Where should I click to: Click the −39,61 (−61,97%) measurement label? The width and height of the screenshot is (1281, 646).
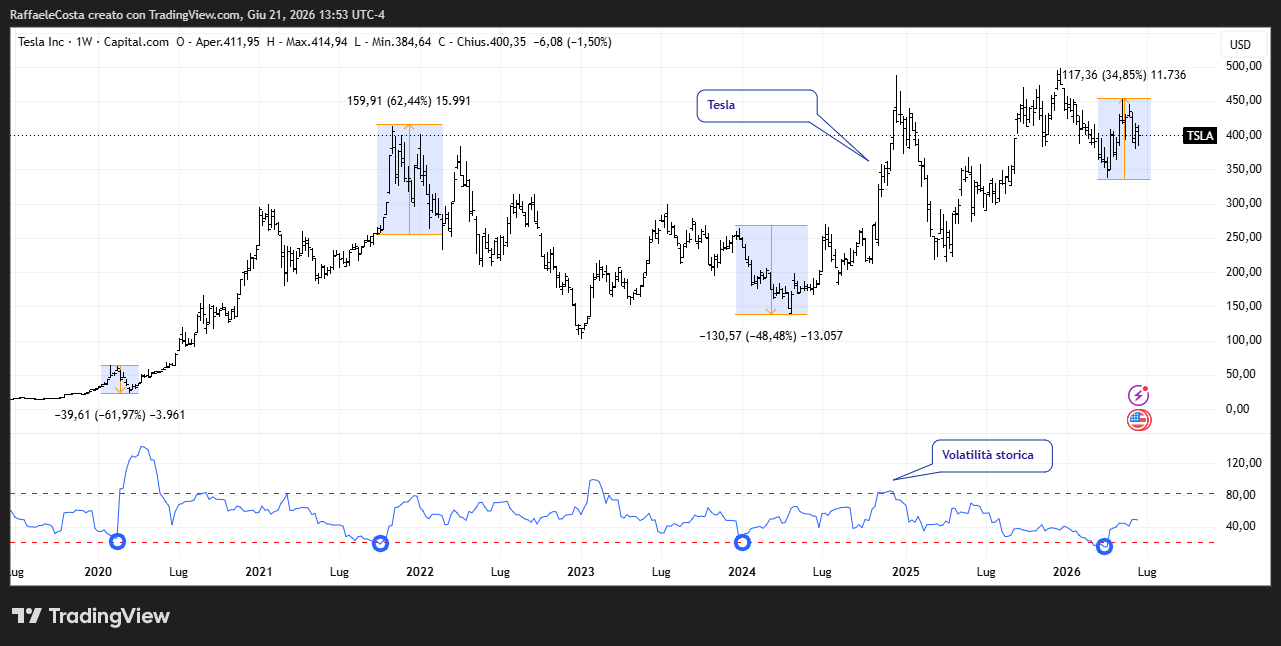point(120,414)
